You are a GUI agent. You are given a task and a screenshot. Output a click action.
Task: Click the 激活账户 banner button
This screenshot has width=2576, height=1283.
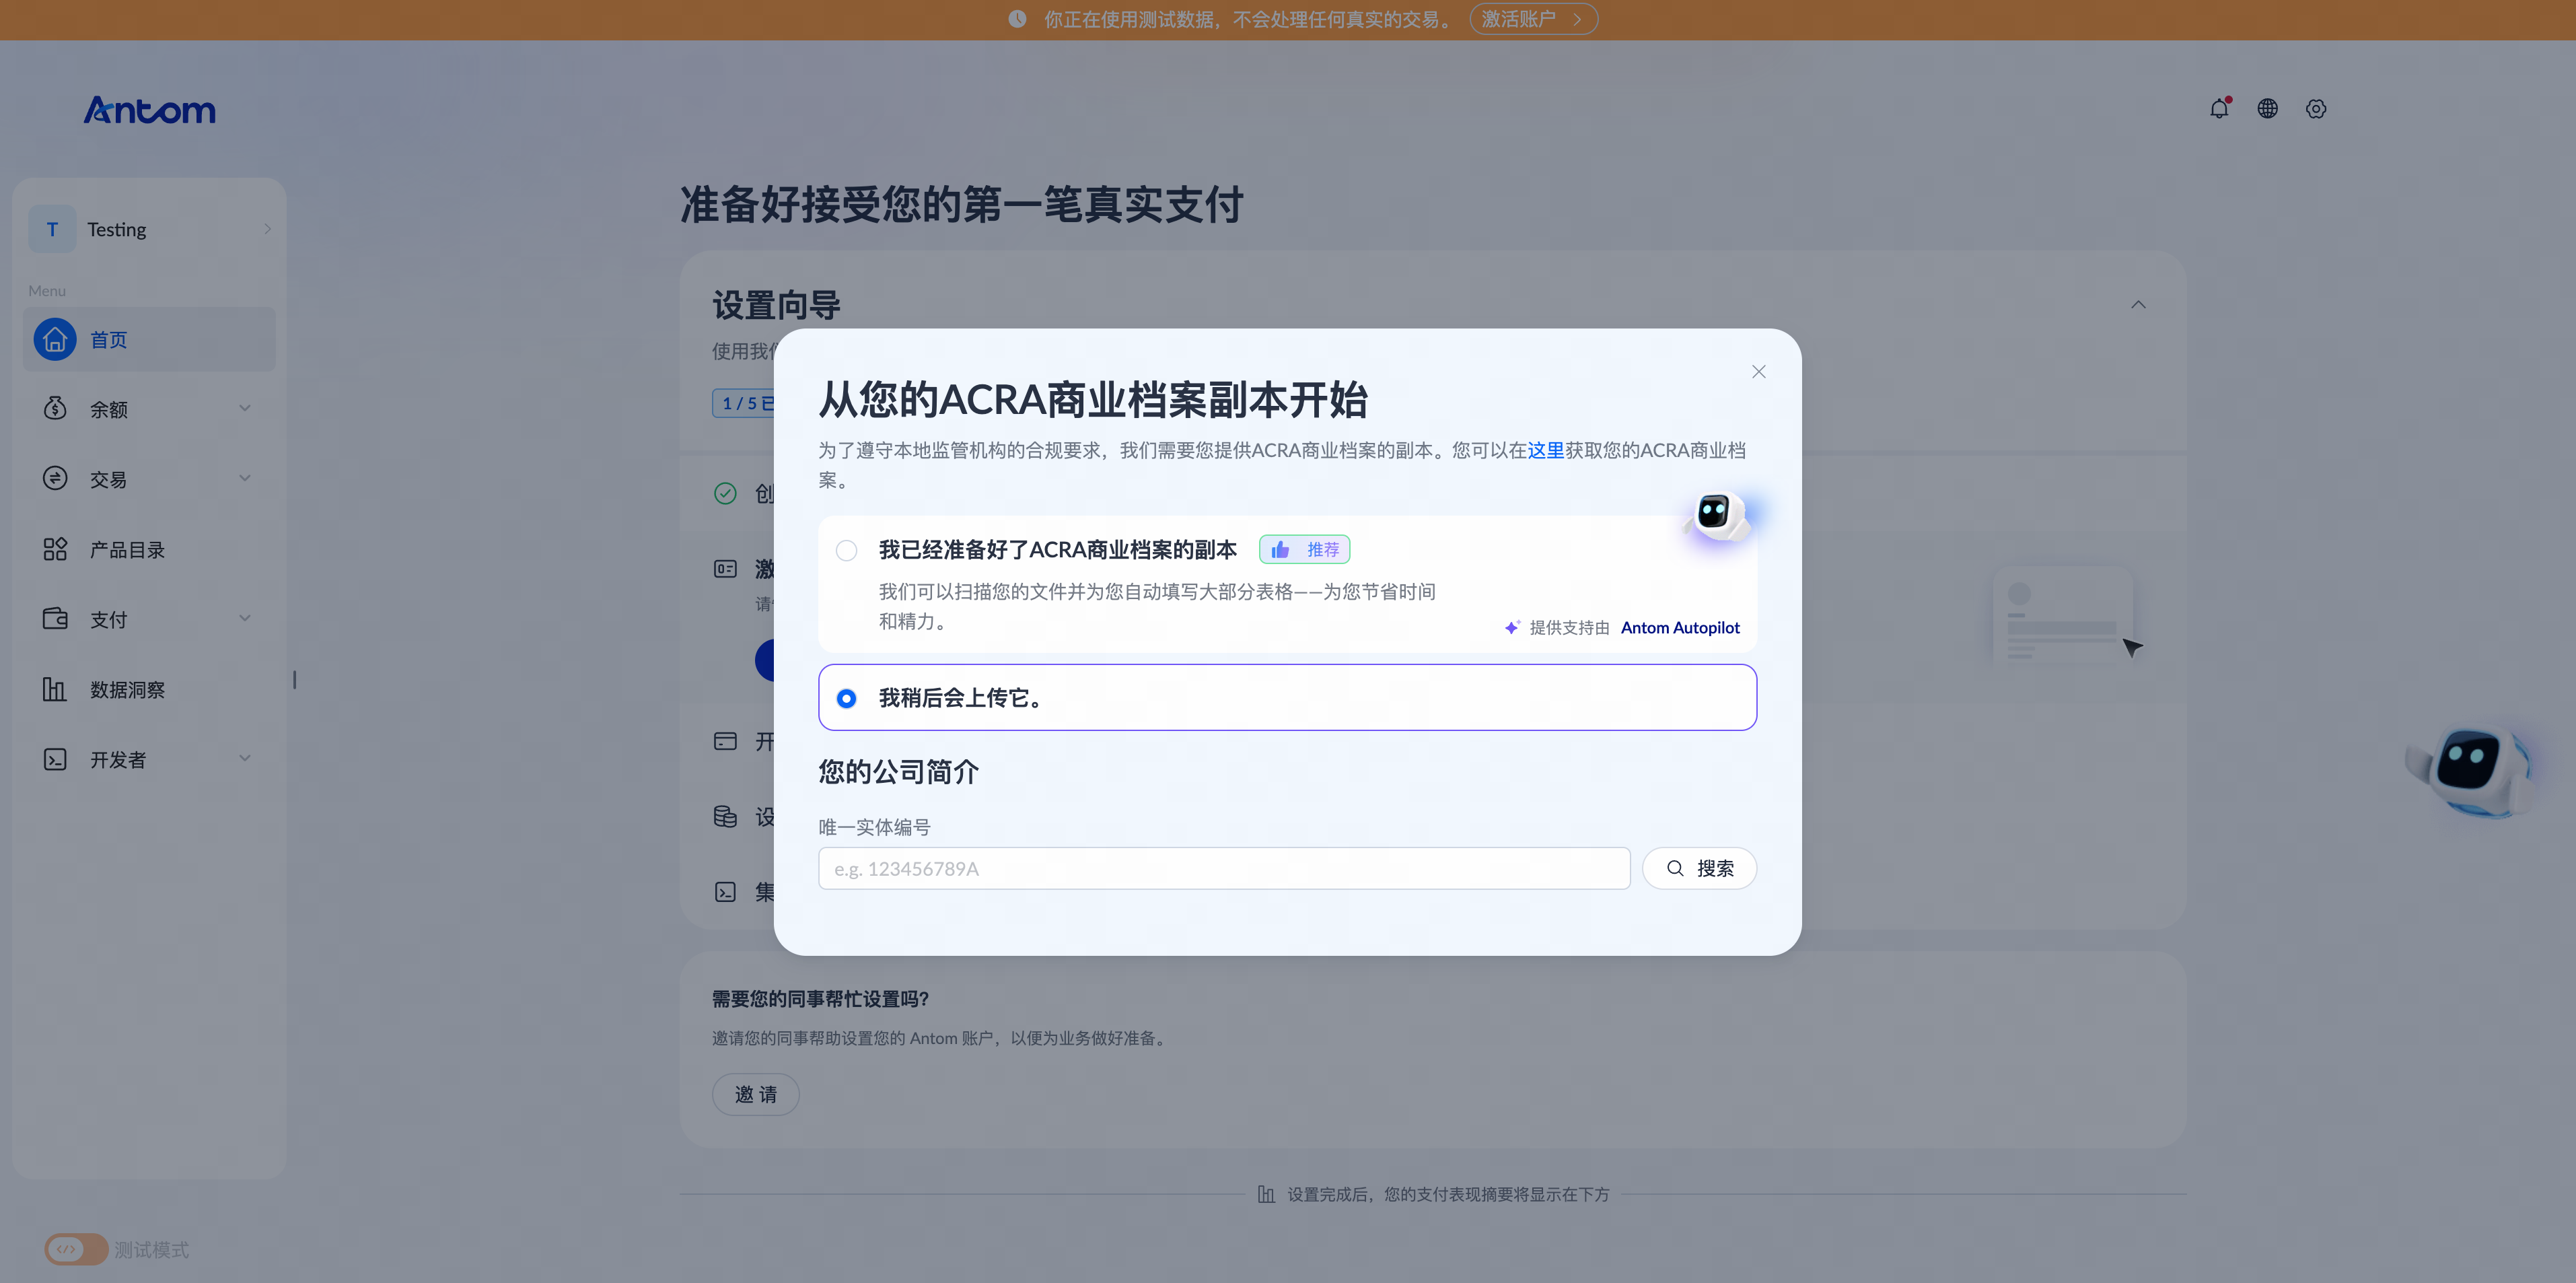(x=1533, y=19)
